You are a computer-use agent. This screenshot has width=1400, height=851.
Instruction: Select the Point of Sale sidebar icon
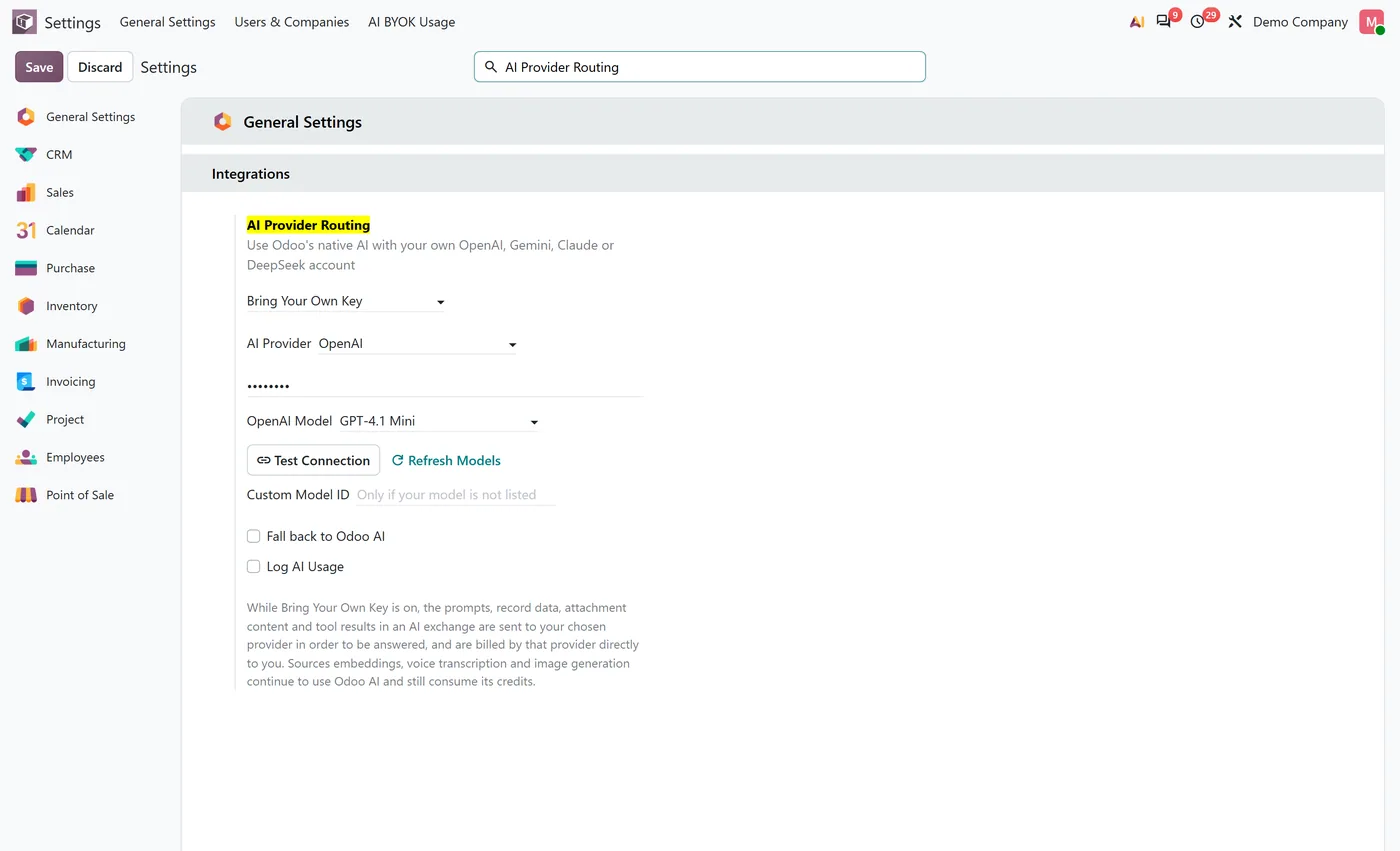[x=26, y=495]
